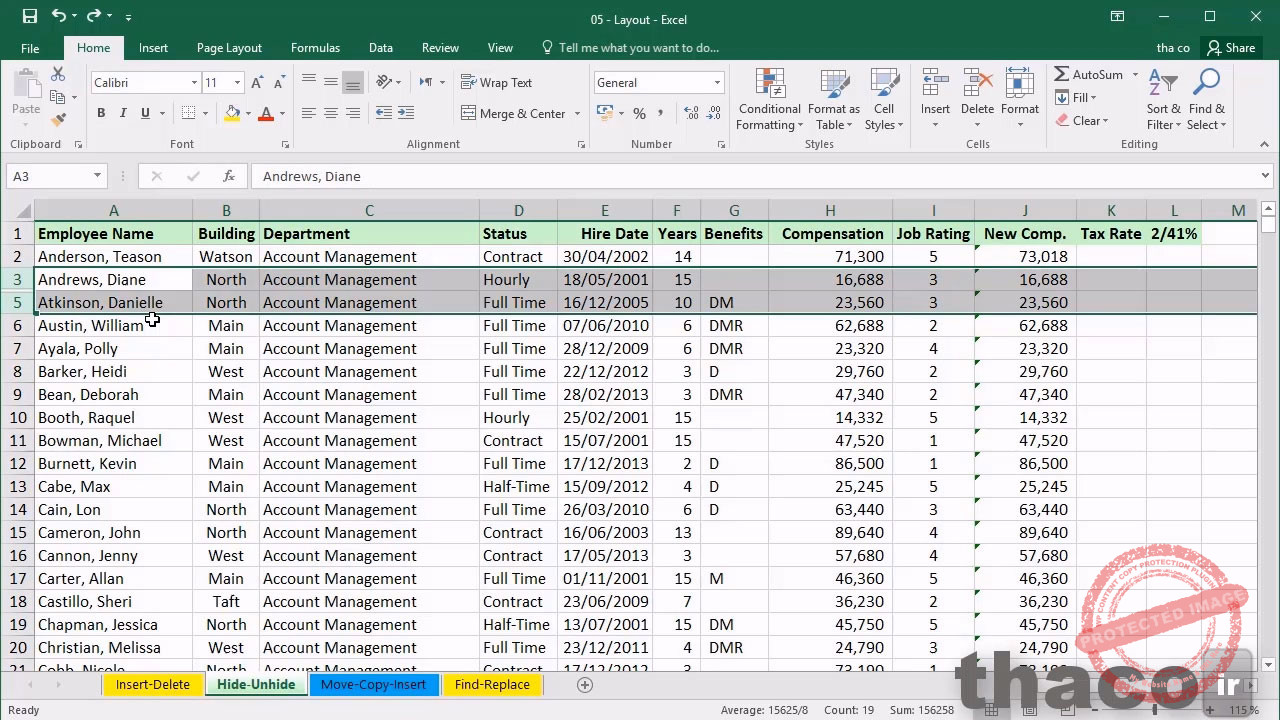Open the File tab

pos(30,48)
